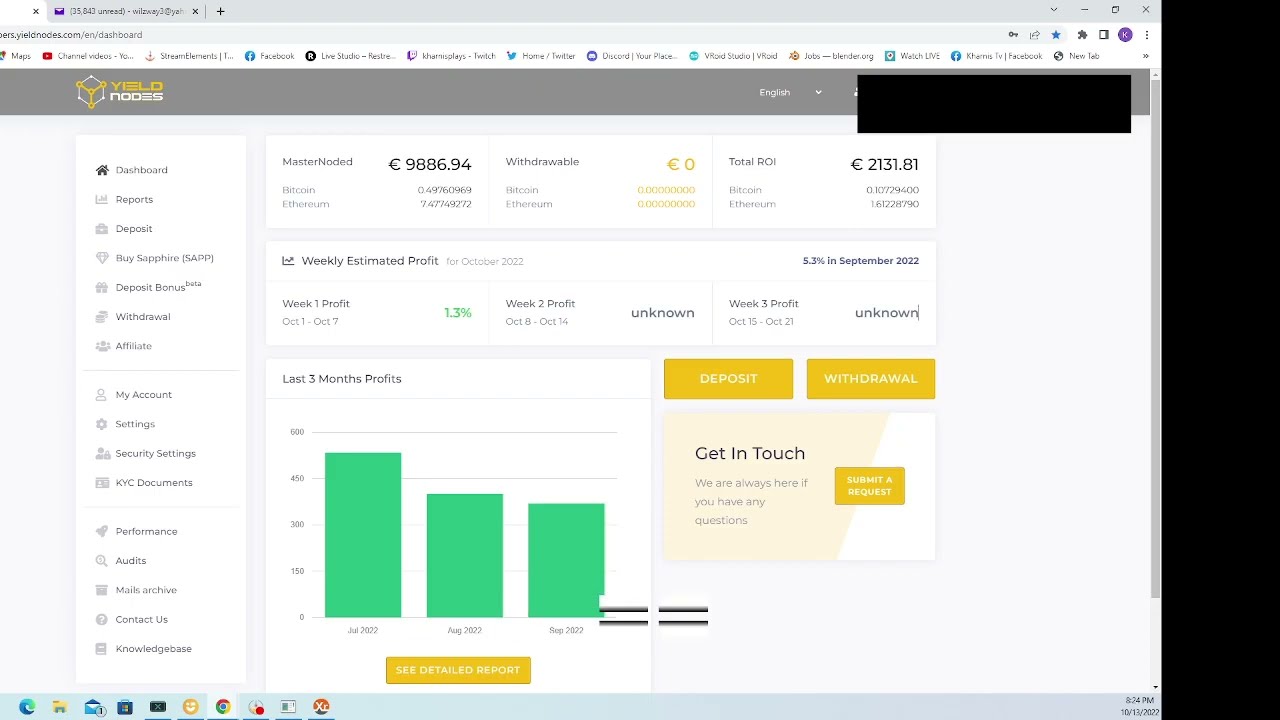Click the Aug 2022 profit bar
Image resolution: width=1280 pixels, height=720 pixels.
pyautogui.click(x=465, y=555)
